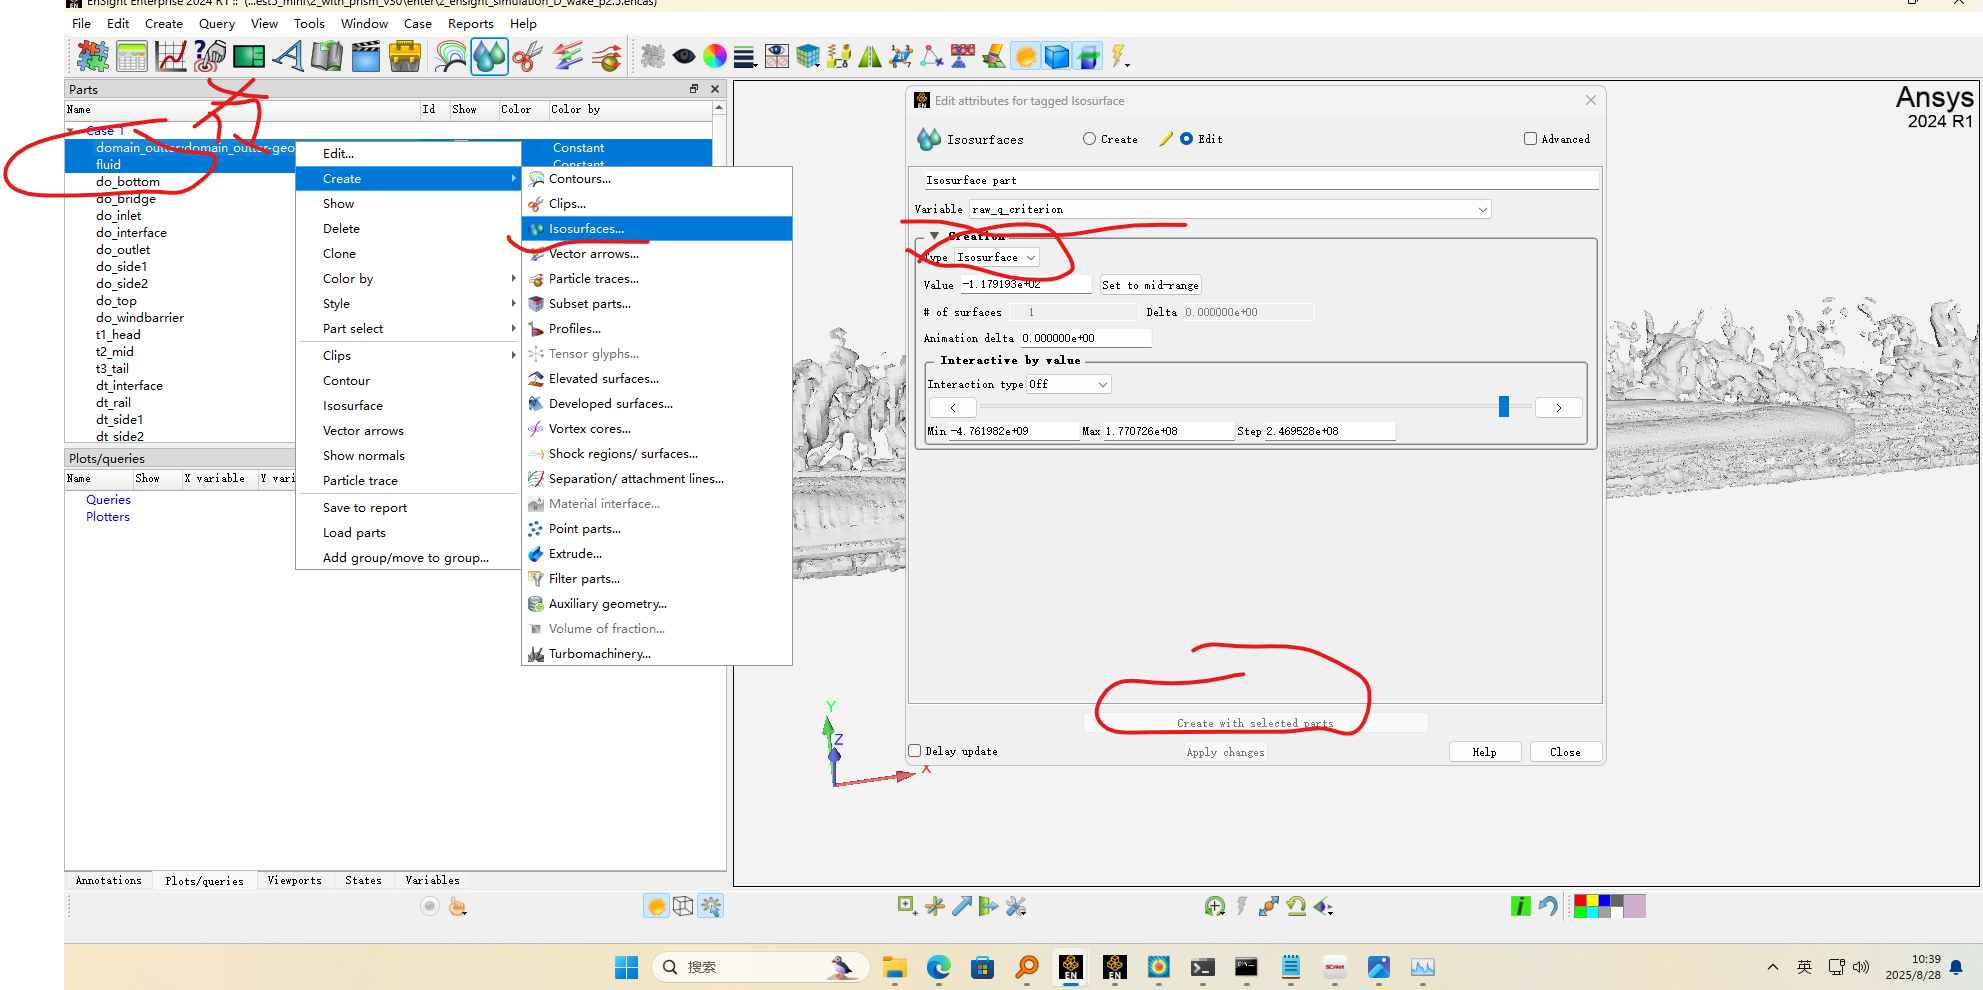The width and height of the screenshot is (1983, 990).
Task: Click the blue isosurface value slider handle
Action: tap(1503, 406)
